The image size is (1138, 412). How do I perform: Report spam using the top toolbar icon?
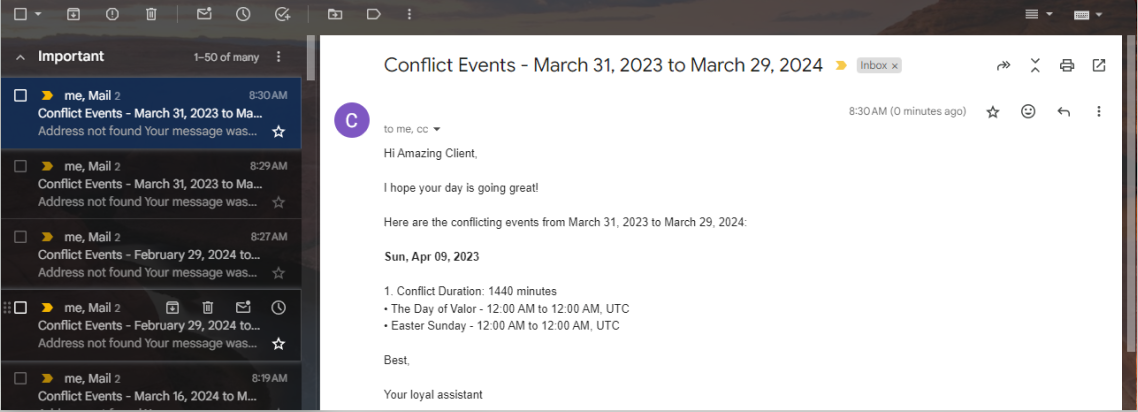point(112,14)
